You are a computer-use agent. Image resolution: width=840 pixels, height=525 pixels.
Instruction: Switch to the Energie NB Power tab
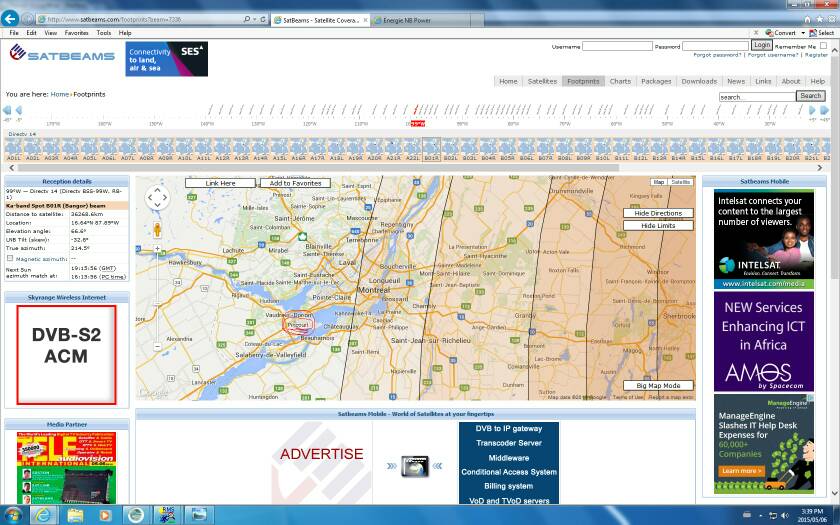[420, 20]
